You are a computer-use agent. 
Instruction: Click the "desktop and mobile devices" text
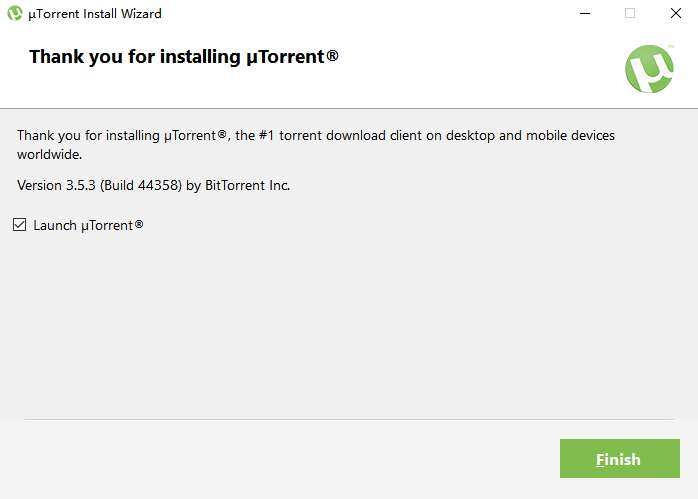[557, 135]
